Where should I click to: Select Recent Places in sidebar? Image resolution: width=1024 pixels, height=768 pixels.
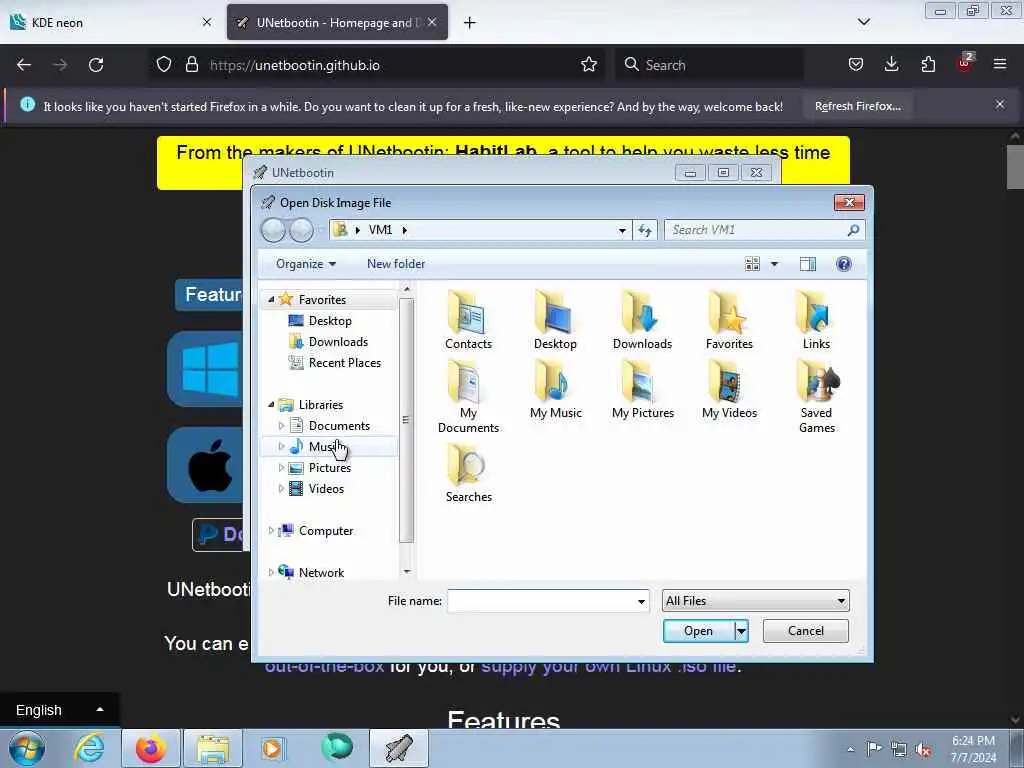344,362
